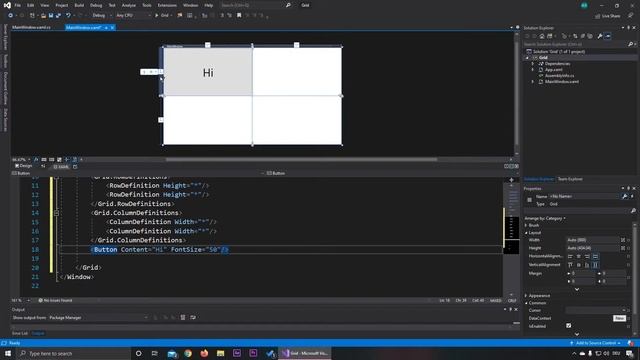The height and width of the screenshot is (360, 640).
Task: Set HorizontalAlignment to Left
Action: pos(570,256)
